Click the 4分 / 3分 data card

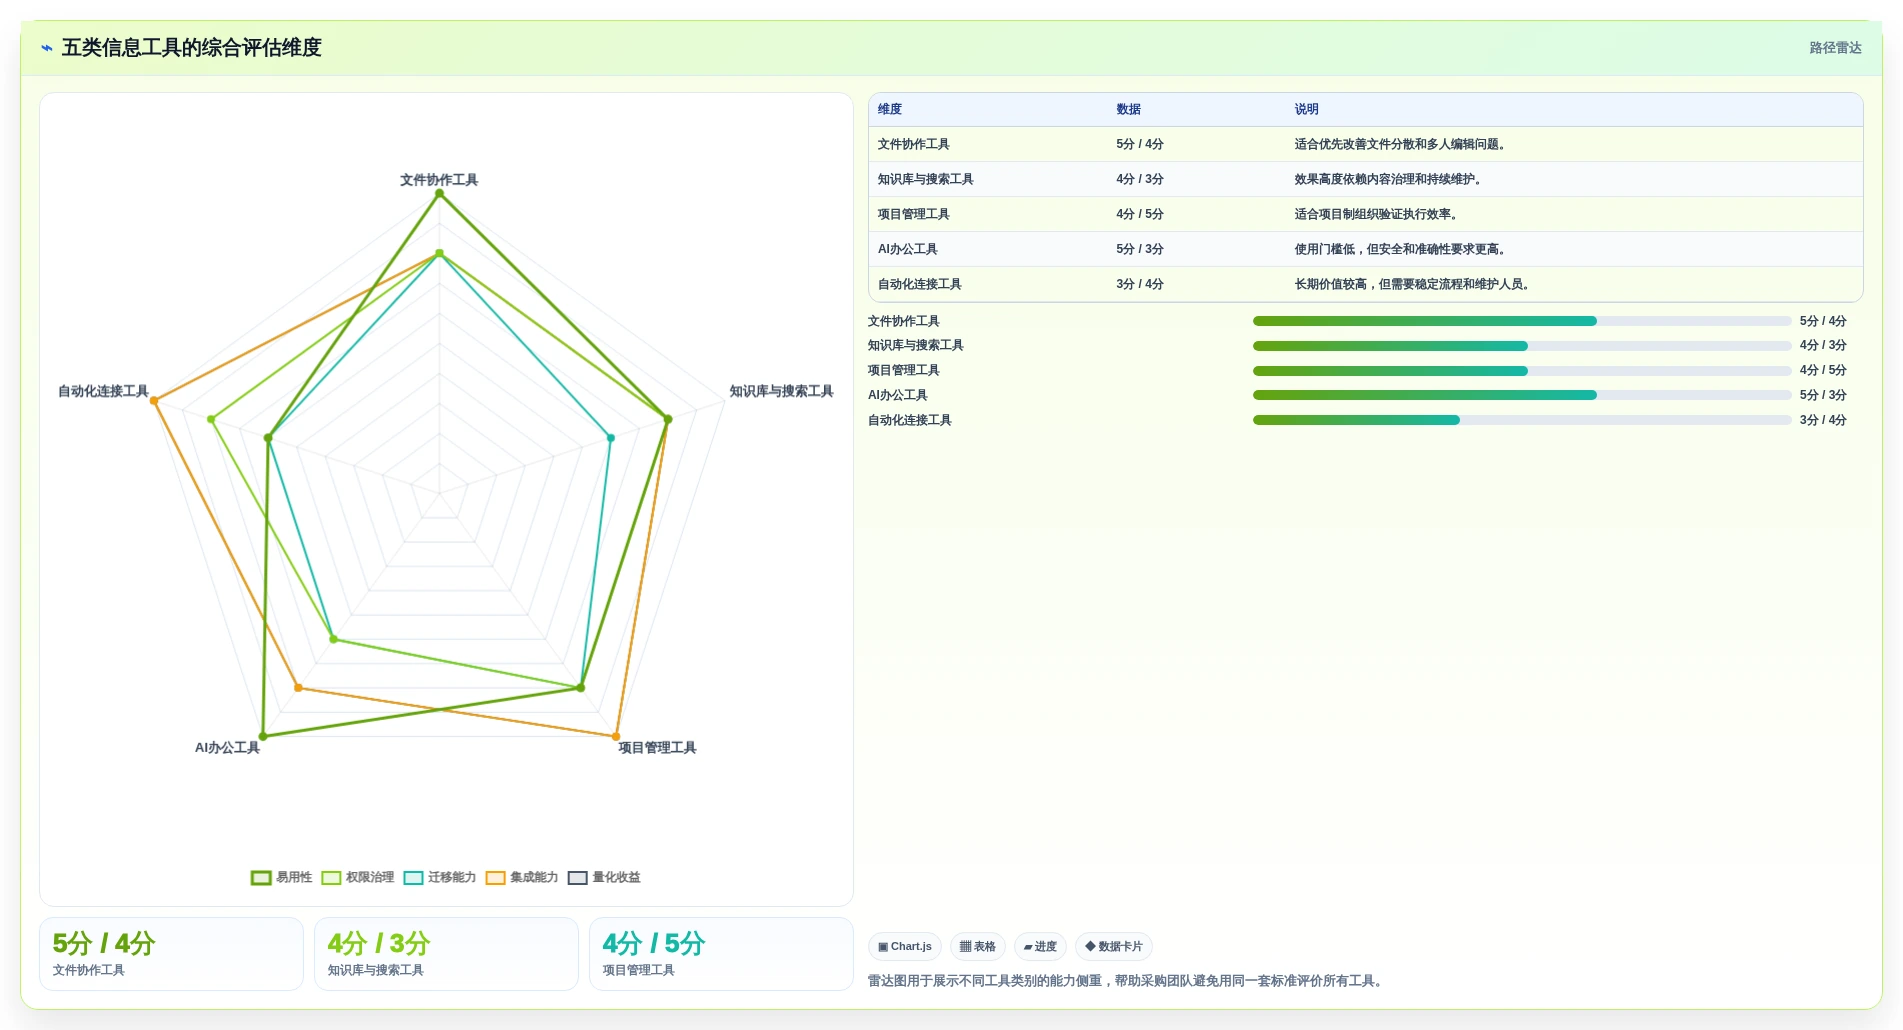coord(446,954)
